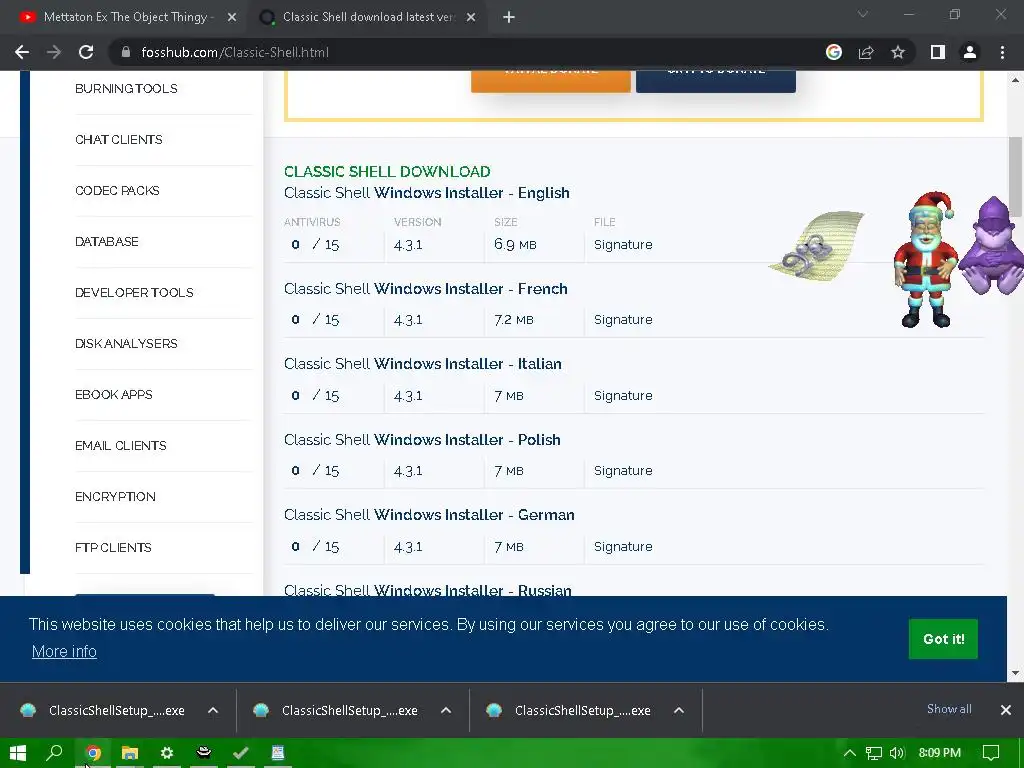Open Windows taskbar search
Image resolution: width=1024 pixels, height=768 pixels.
pos(54,753)
